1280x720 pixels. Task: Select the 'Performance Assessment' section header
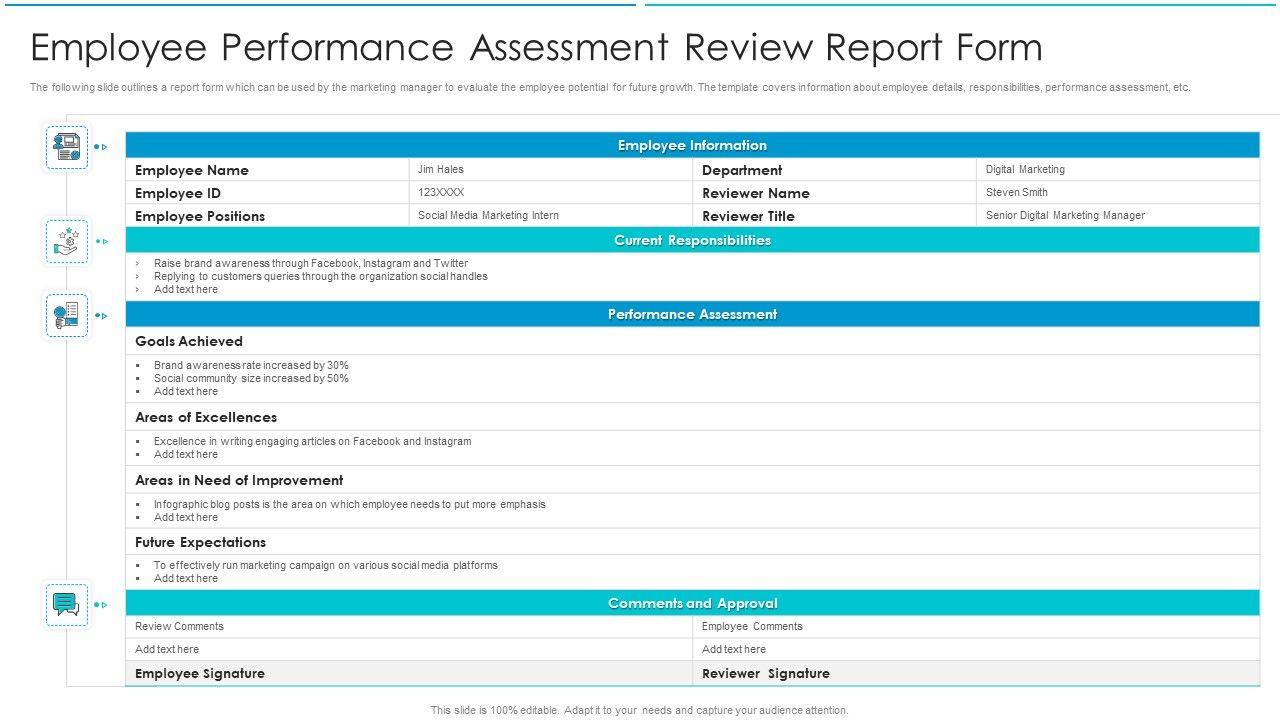pos(692,314)
